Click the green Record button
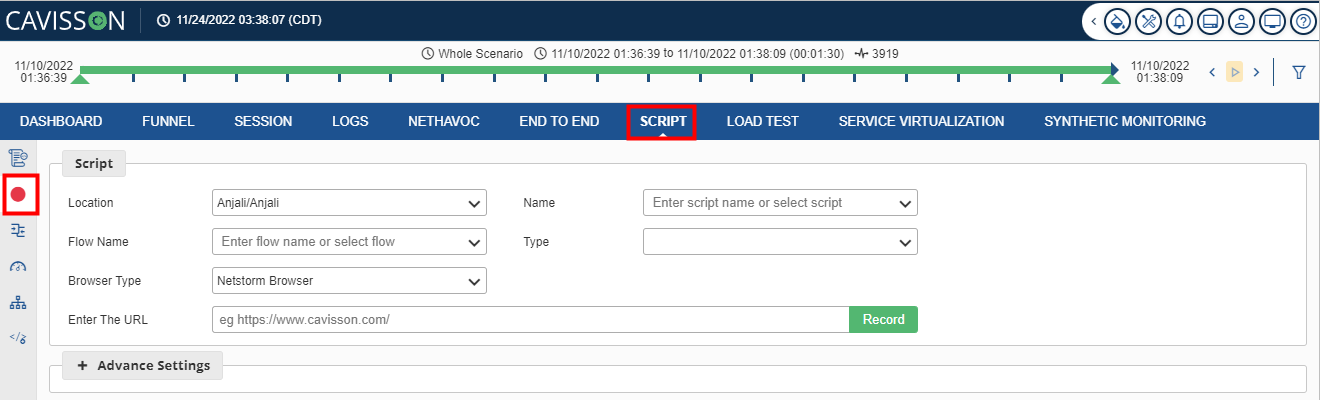This screenshot has width=1320, height=400. click(x=883, y=320)
